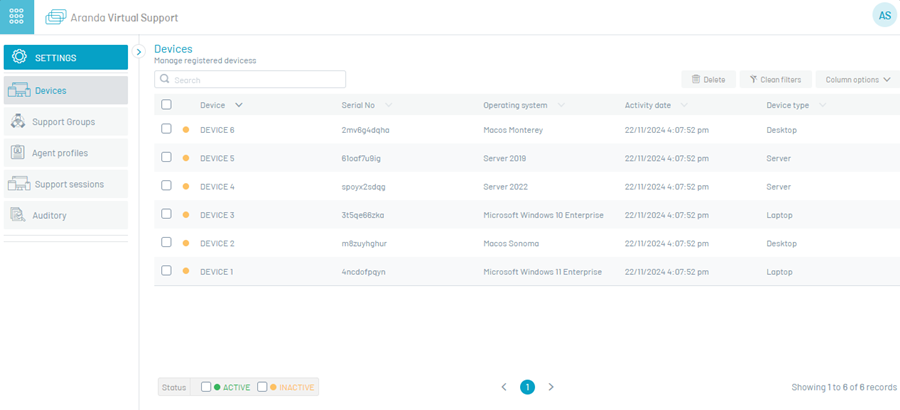Open Agent profiles section
This screenshot has height=410, width=900.
[65, 153]
